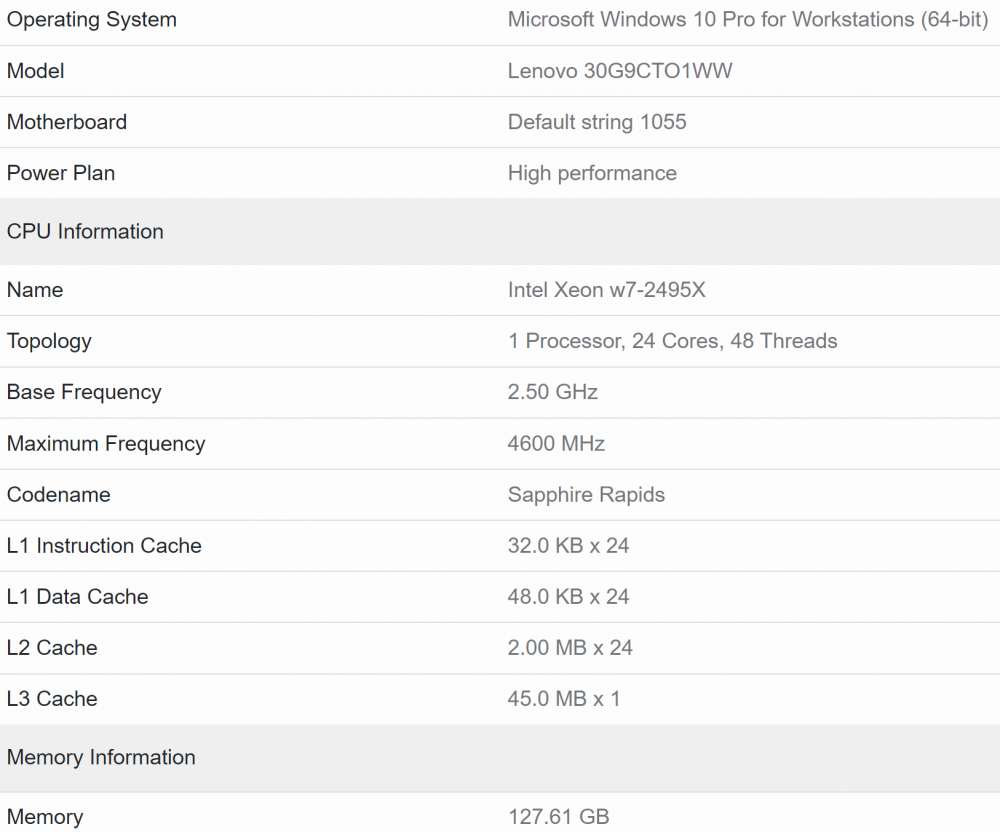This screenshot has height=832, width=1000.
Task: Click the 'Motherboard' label
Action: point(67,122)
